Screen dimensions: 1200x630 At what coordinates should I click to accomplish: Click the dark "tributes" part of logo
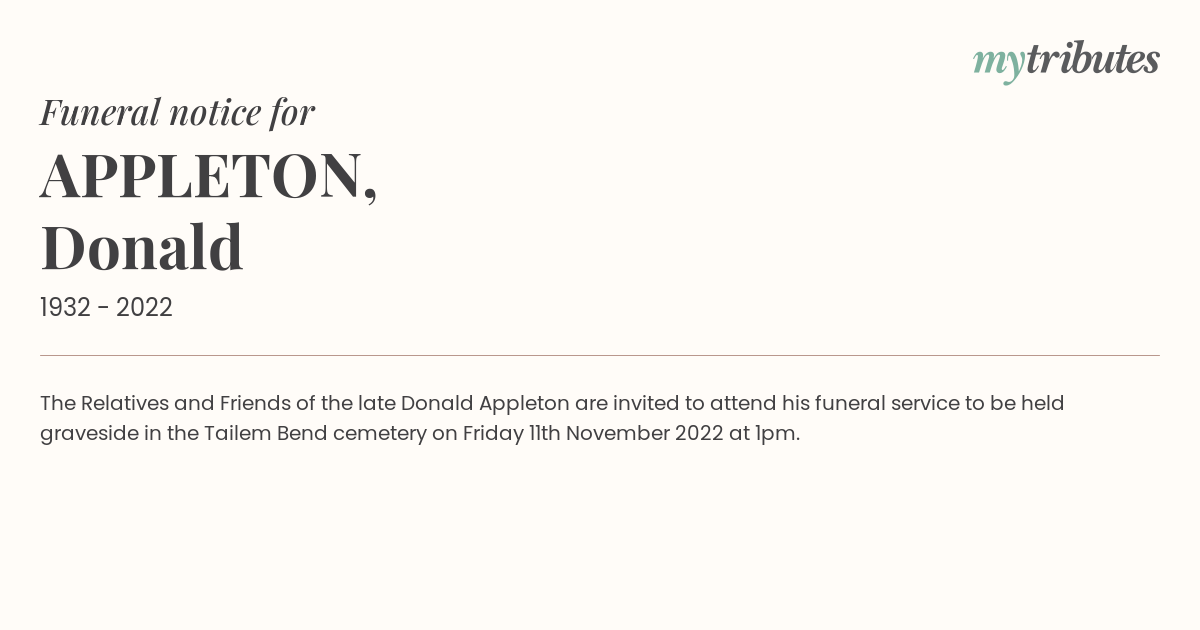(x=1093, y=58)
